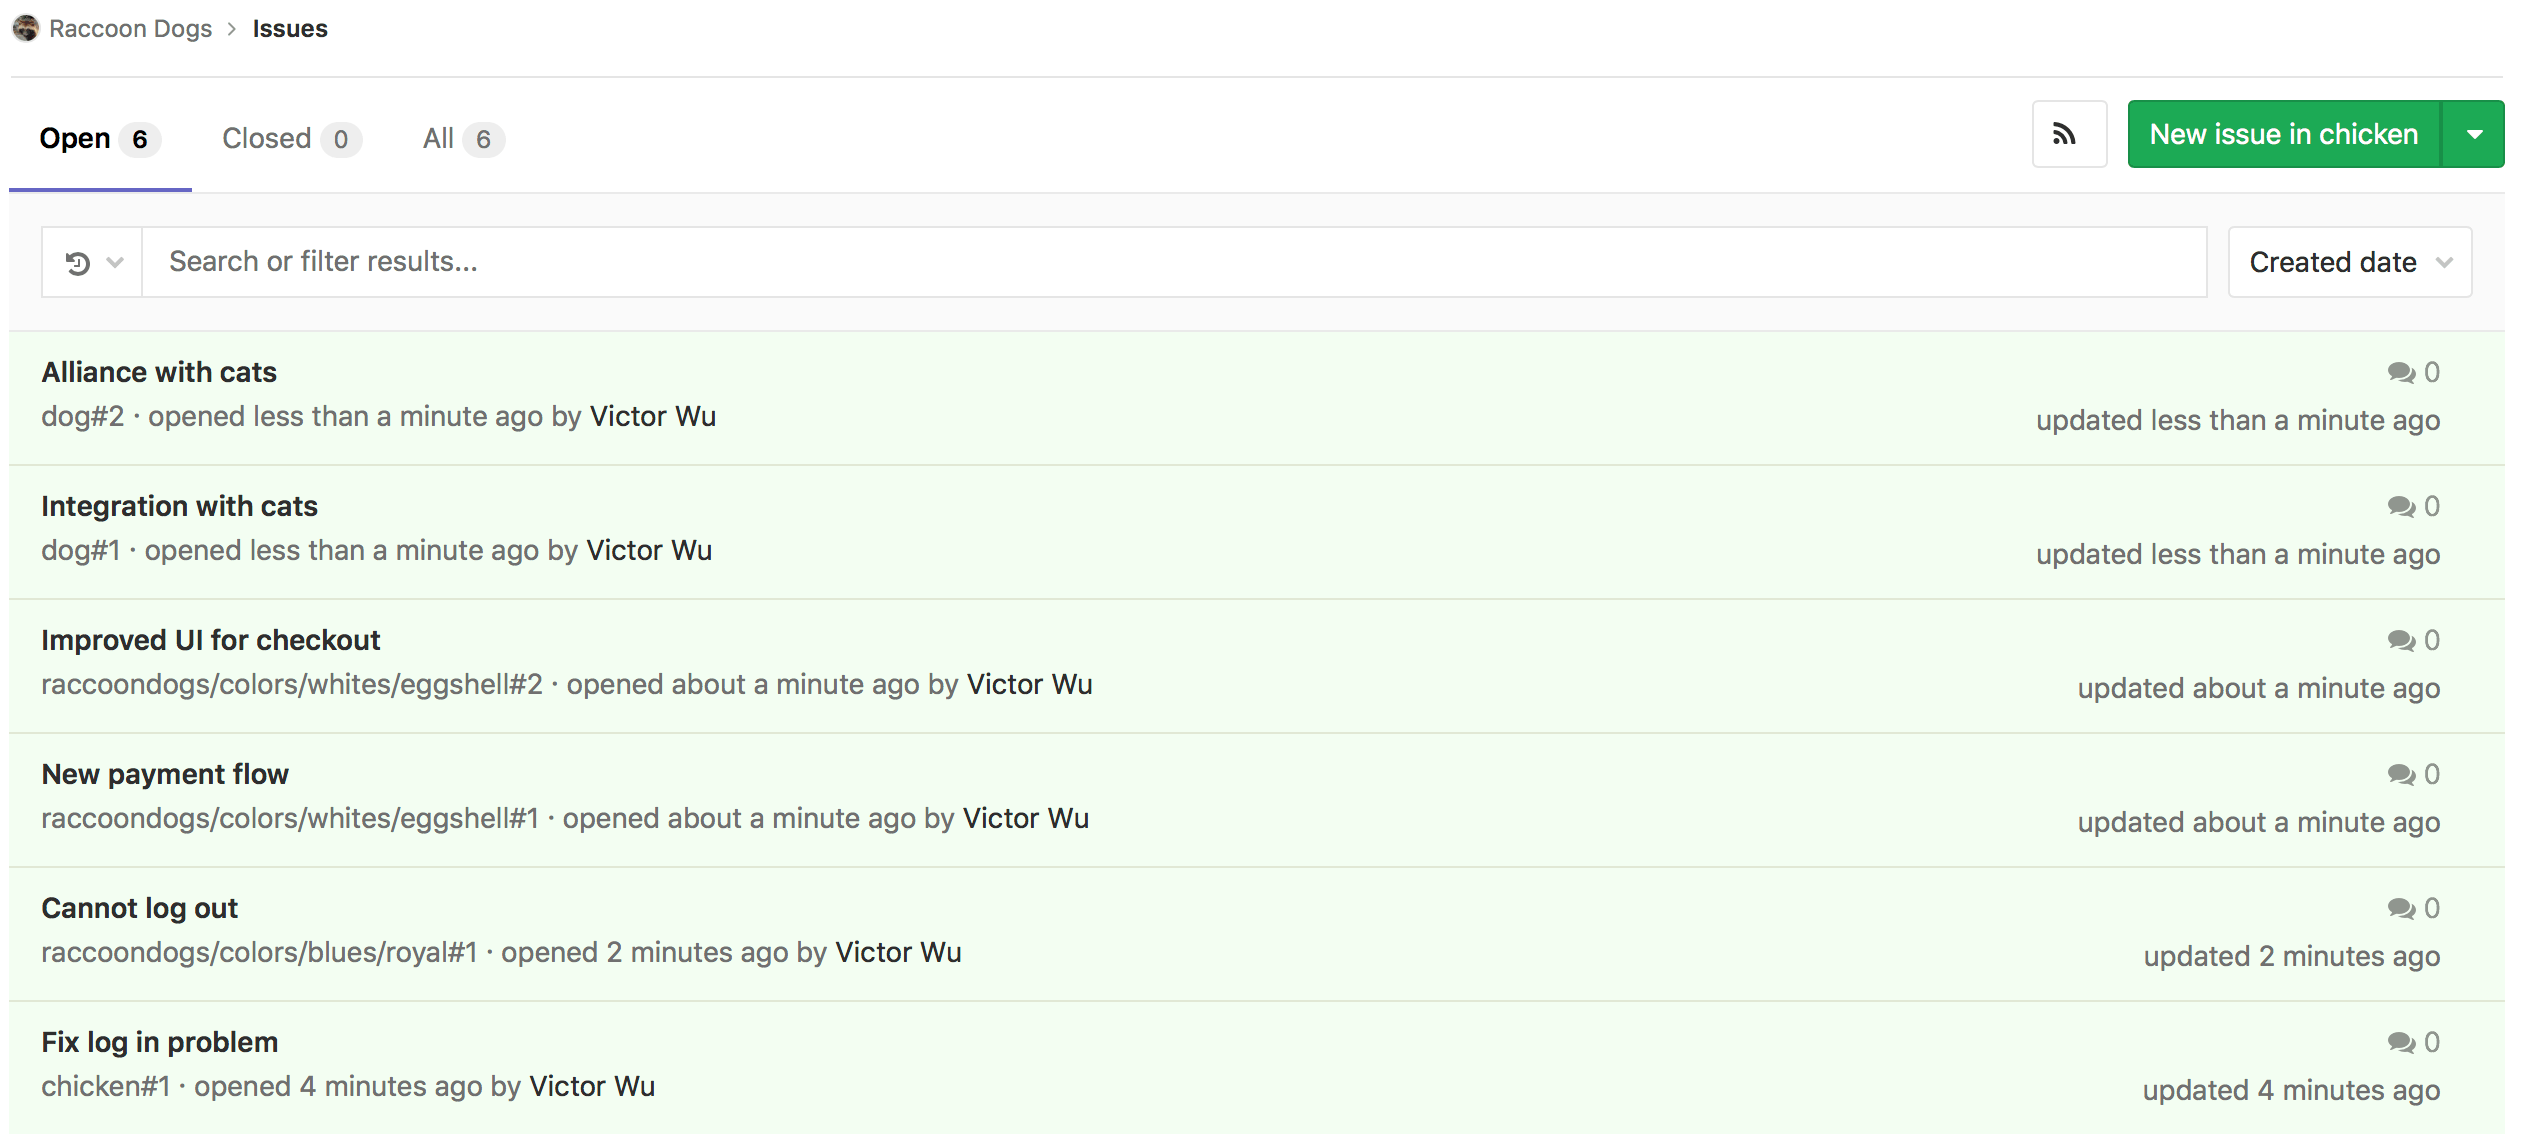Switch to the All issues tab

(x=440, y=138)
